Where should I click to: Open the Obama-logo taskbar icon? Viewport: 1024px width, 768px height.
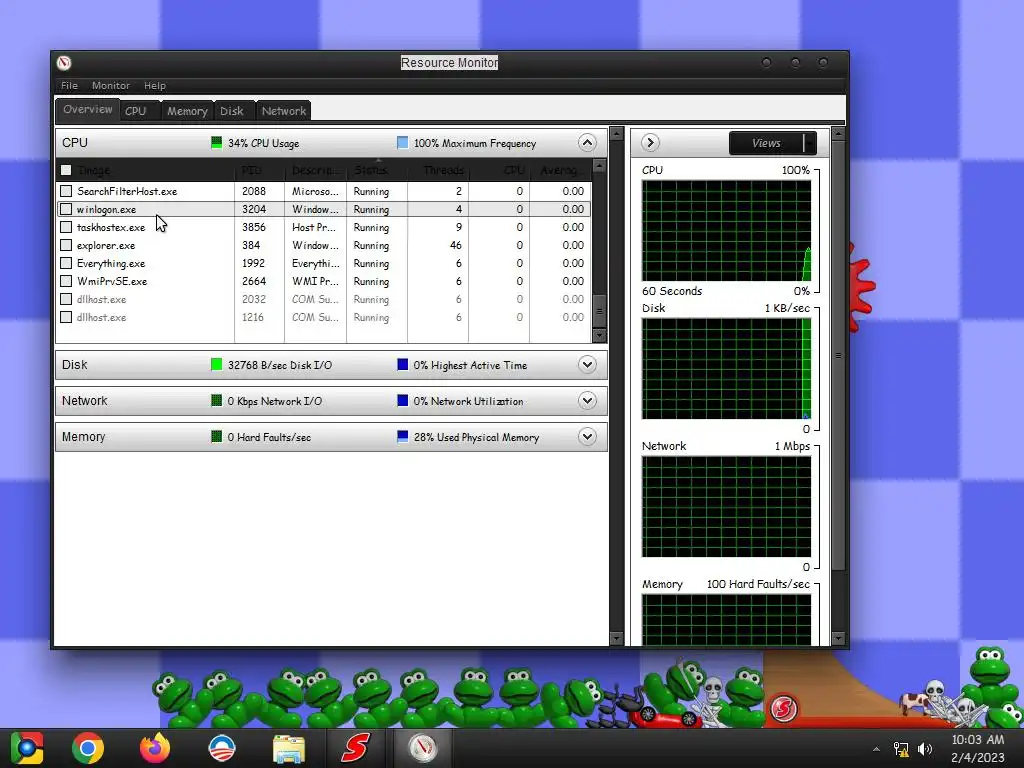pos(221,748)
